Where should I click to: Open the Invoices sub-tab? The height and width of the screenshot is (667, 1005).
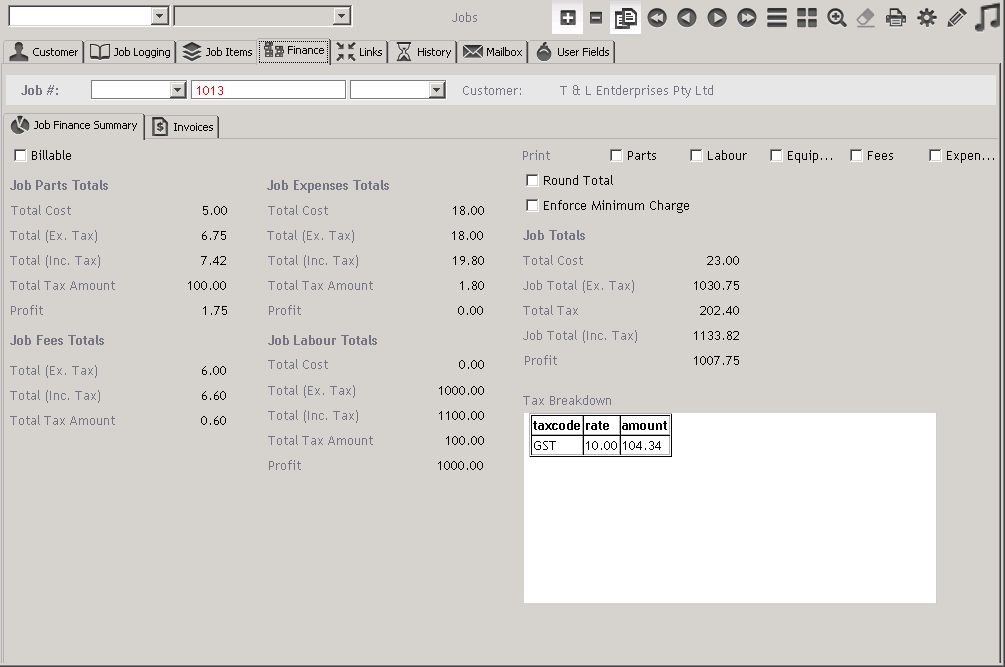183,127
